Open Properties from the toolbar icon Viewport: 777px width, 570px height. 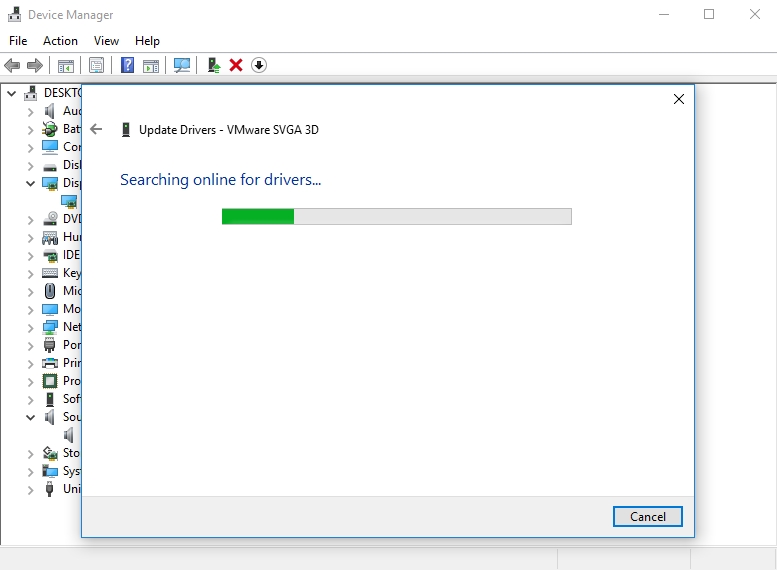[96, 65]
